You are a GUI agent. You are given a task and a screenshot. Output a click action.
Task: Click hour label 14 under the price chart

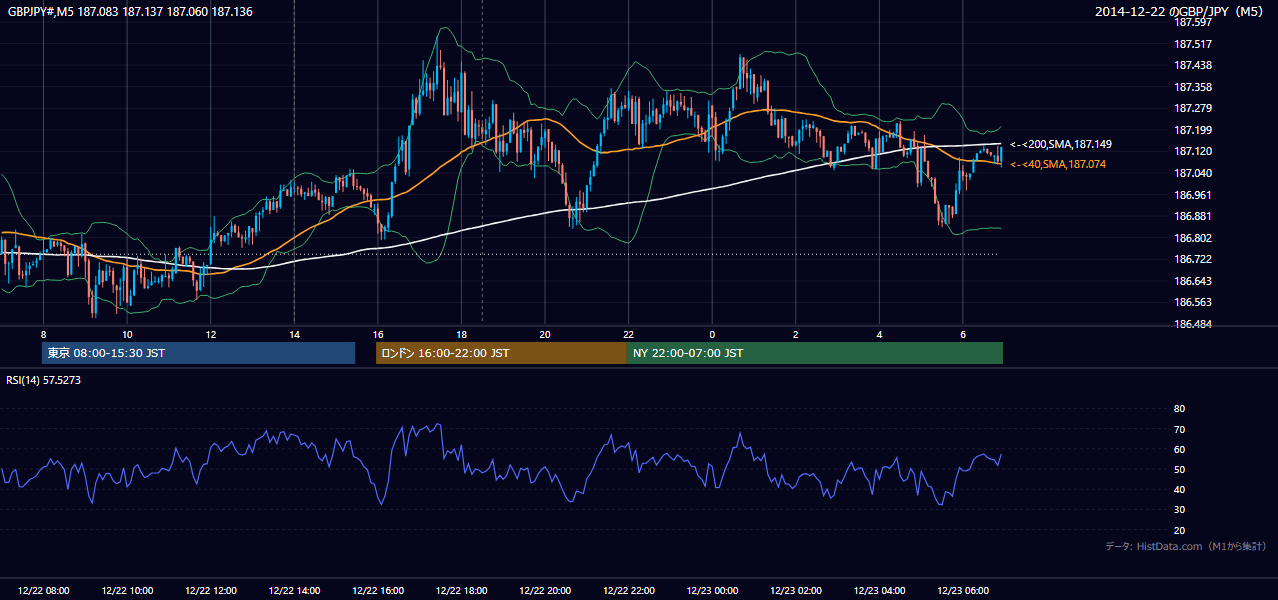pyautogui.click(x=294, y=334)
